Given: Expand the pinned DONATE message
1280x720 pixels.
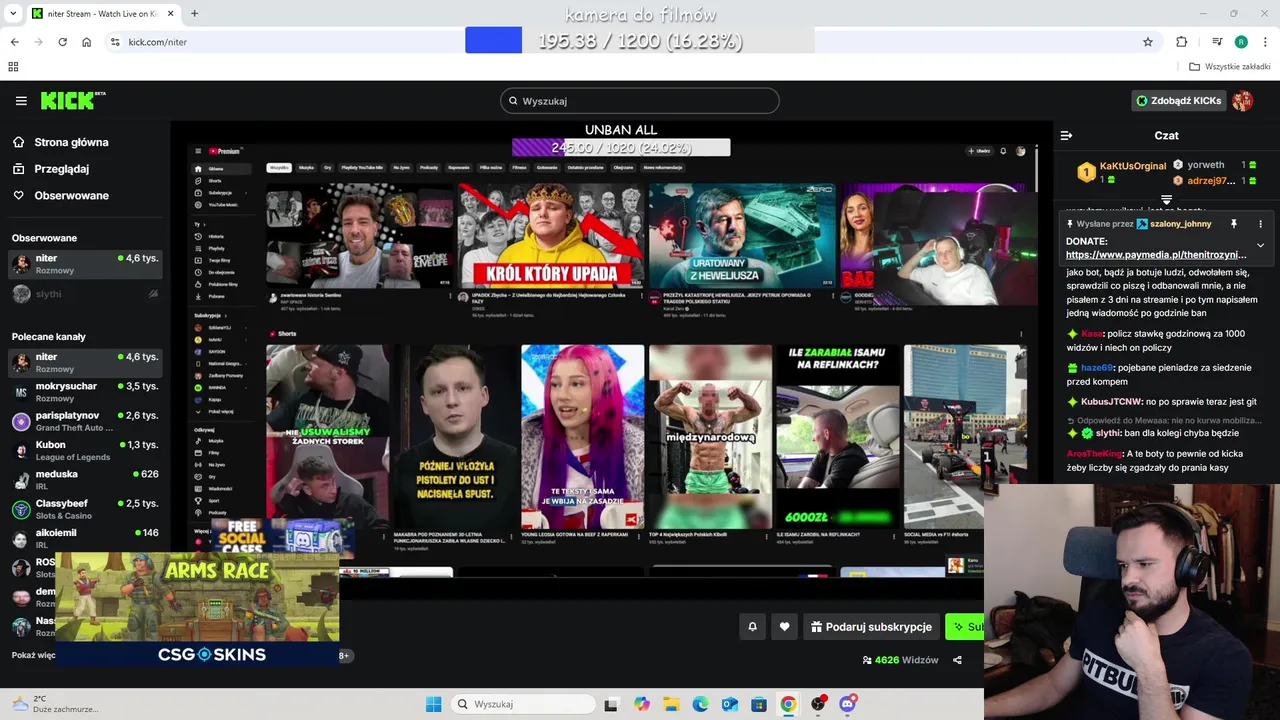Looking at the screenshot, I should (1260, 245).
